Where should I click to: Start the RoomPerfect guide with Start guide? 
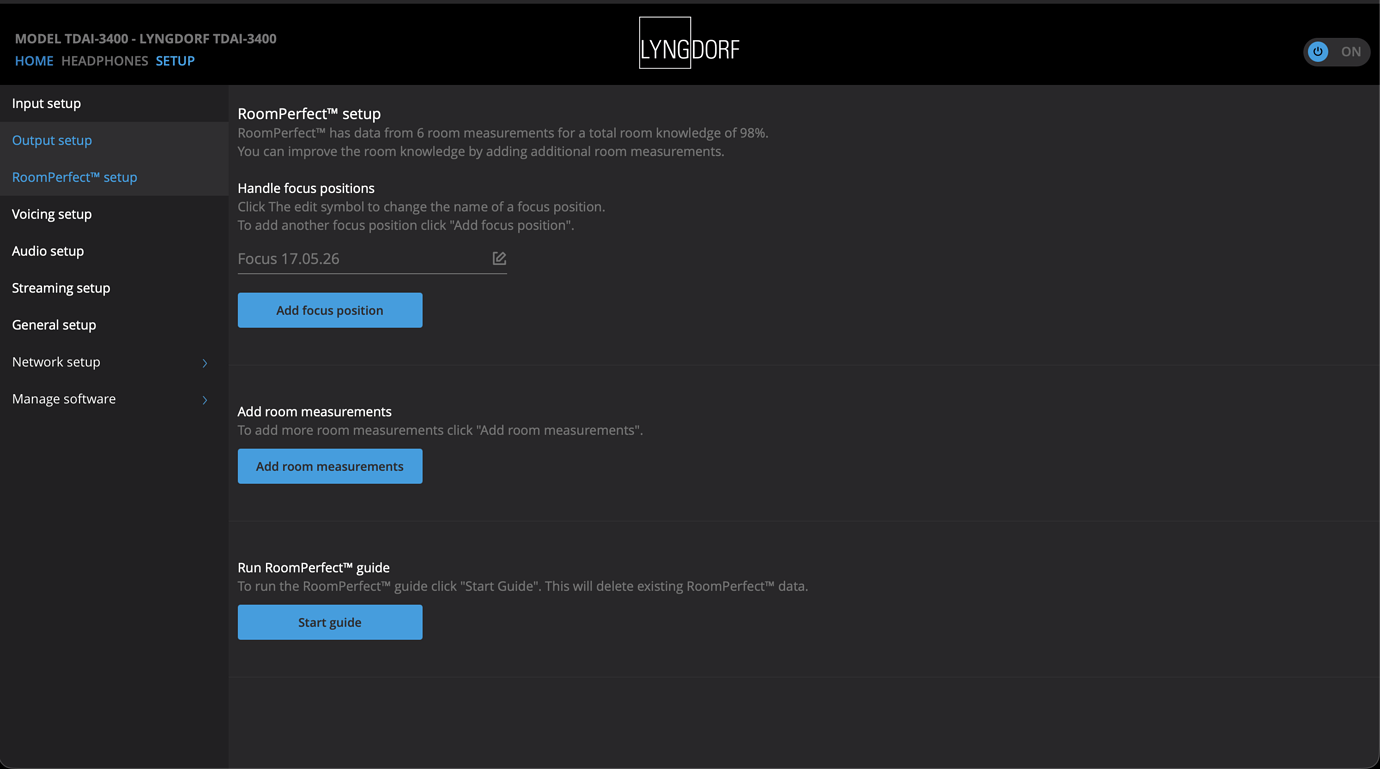(x=330, y=622)
